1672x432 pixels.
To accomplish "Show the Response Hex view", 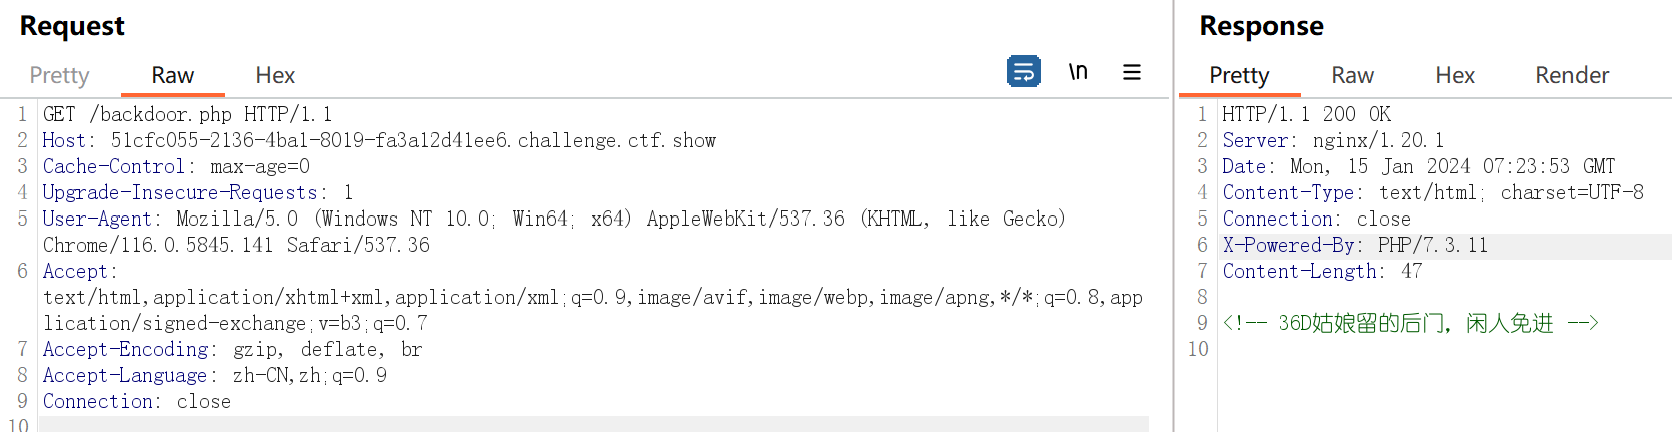I will [1455, 75].
